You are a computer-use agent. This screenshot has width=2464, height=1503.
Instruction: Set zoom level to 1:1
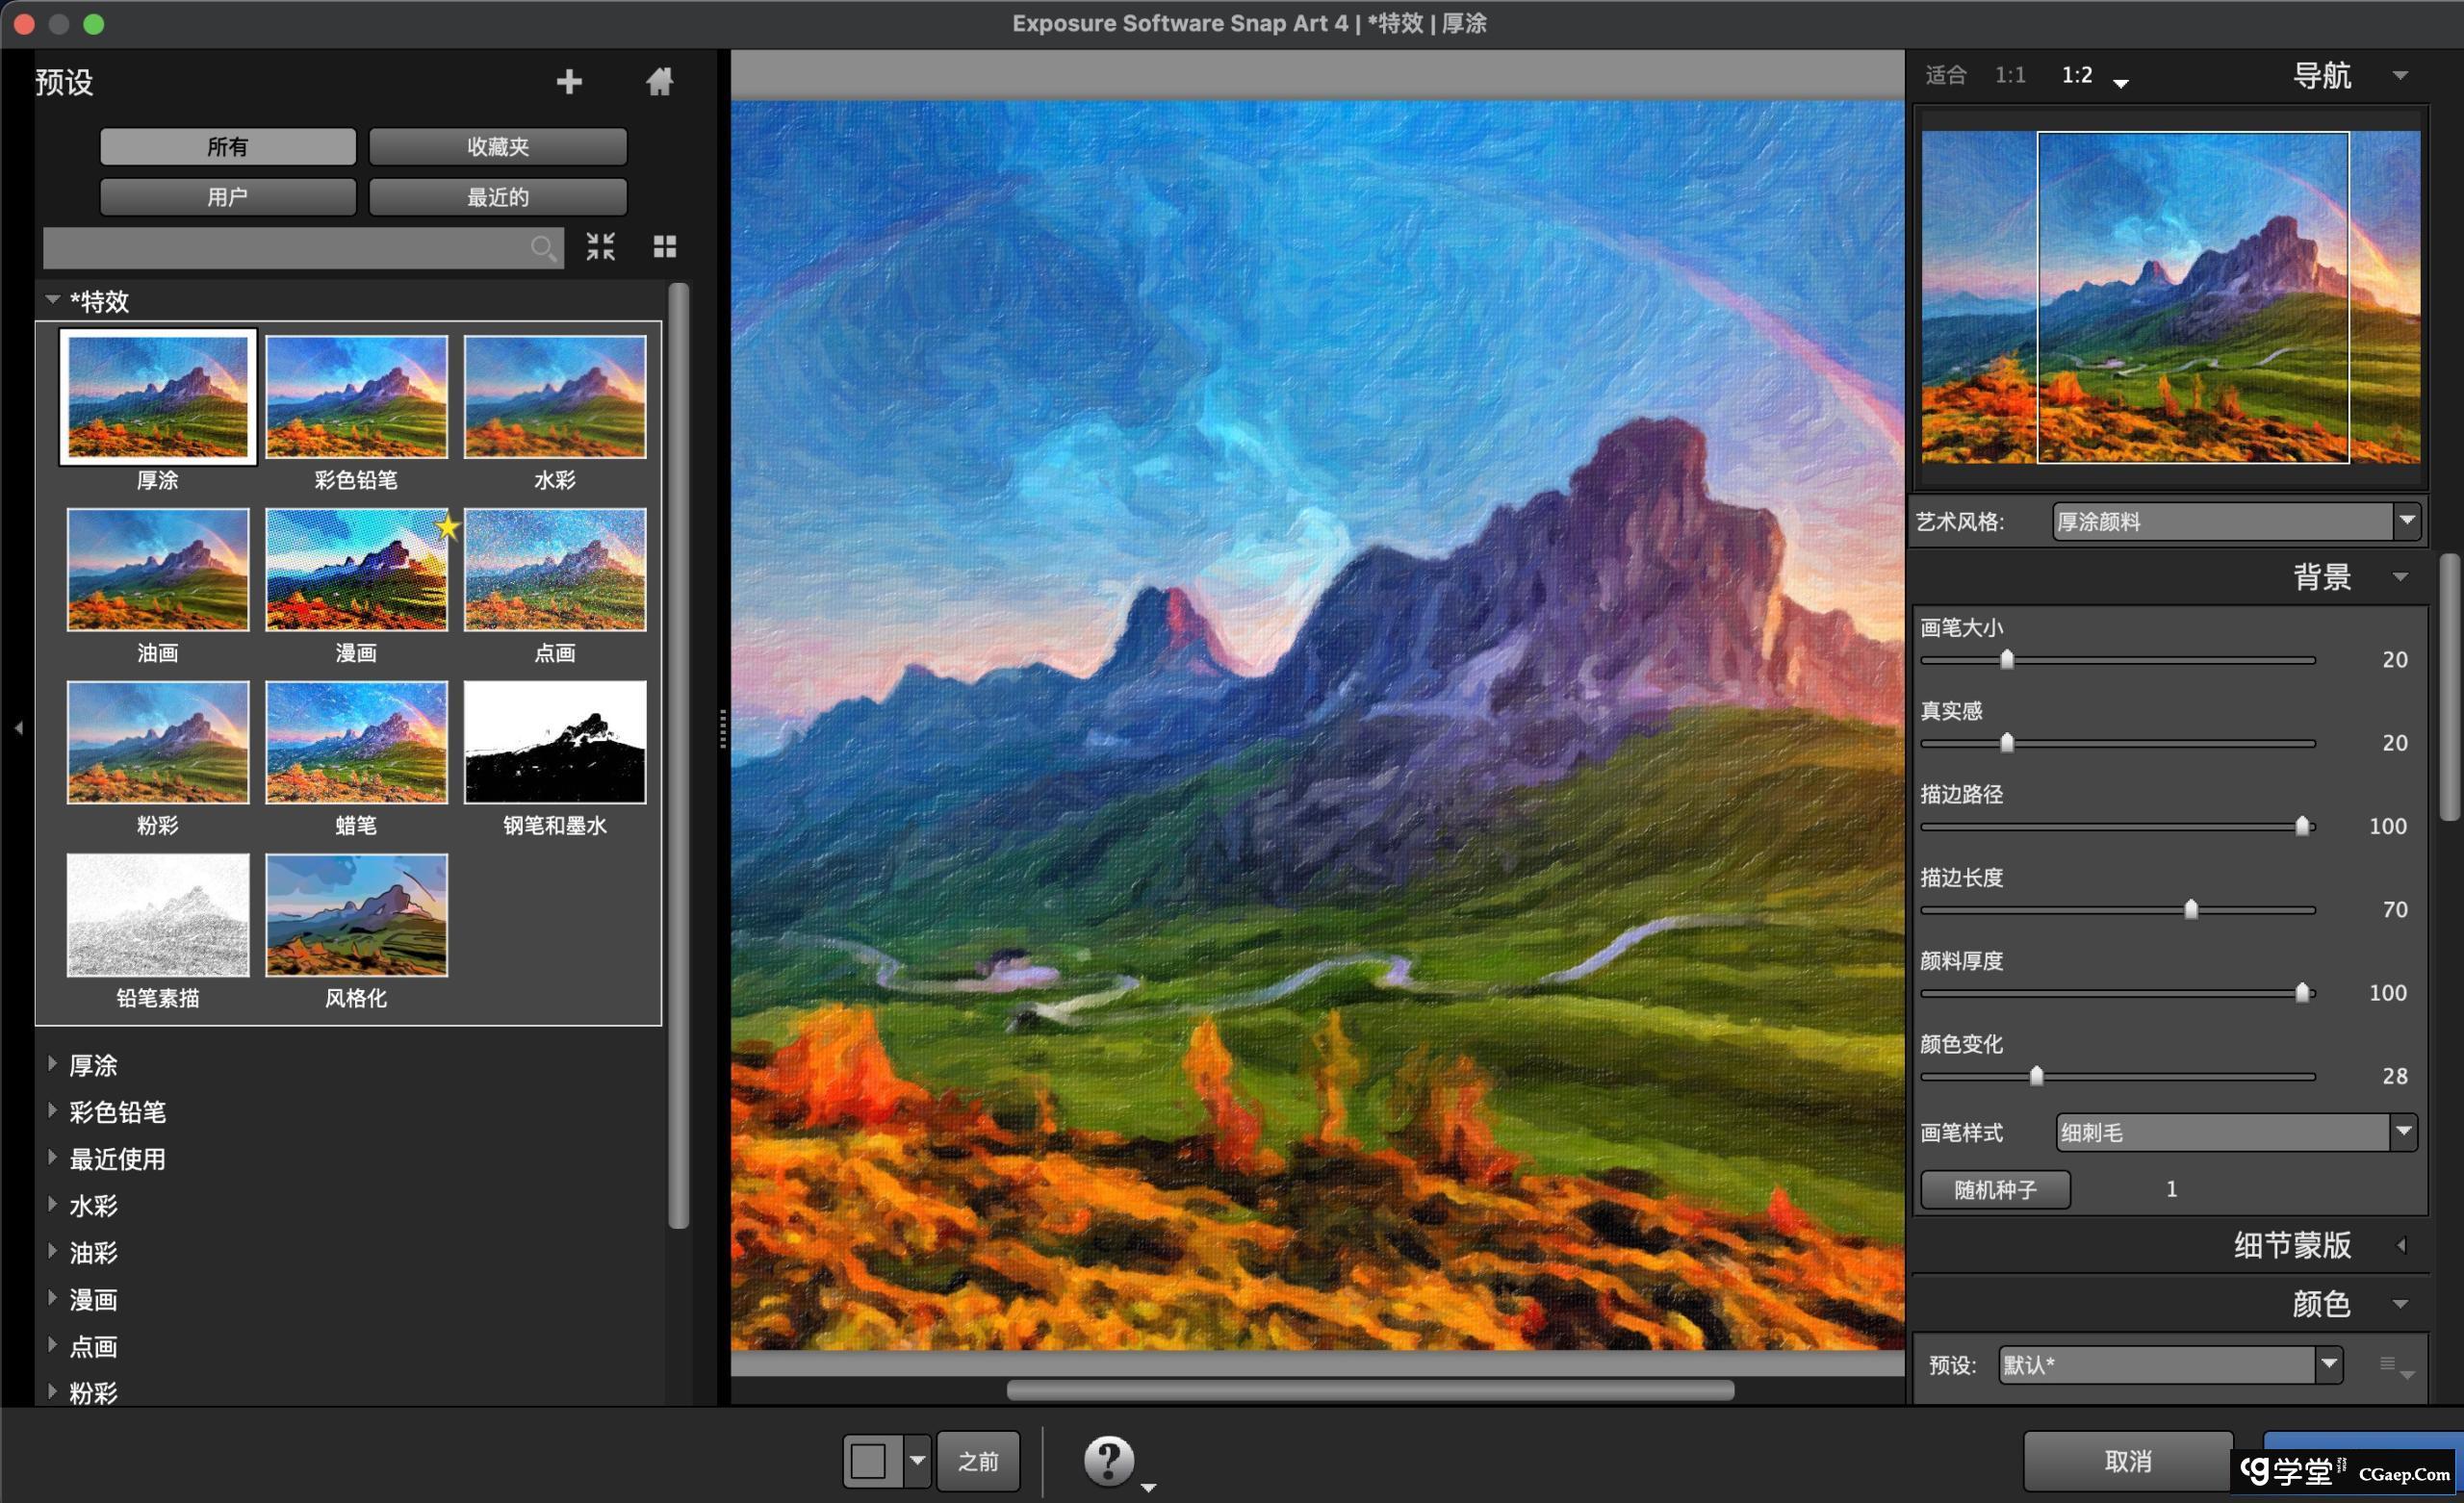[x=2010, y=75]
